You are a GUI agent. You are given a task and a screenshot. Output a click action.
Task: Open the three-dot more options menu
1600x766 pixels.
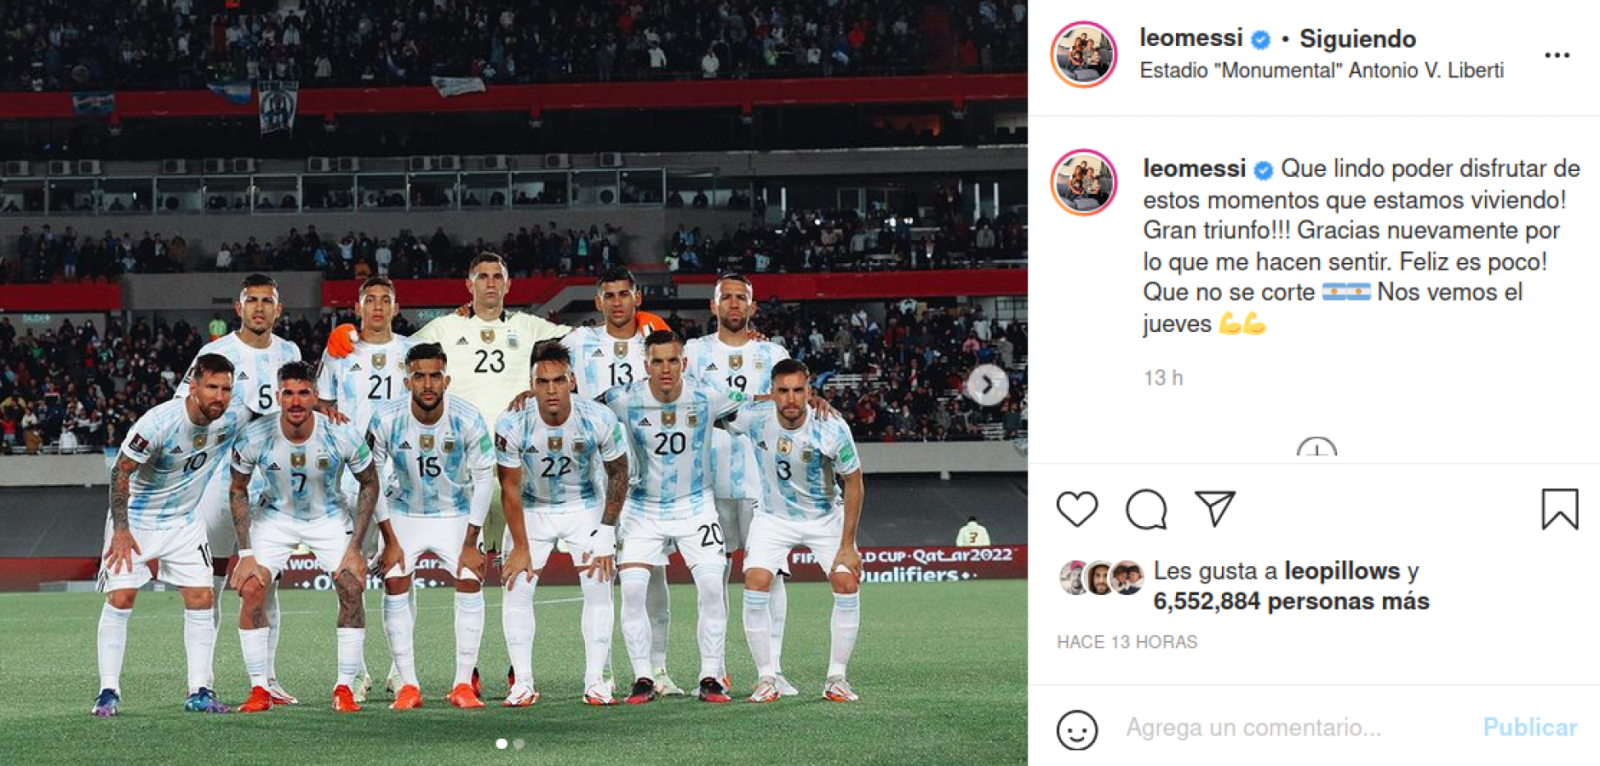tap(1557, 55)
